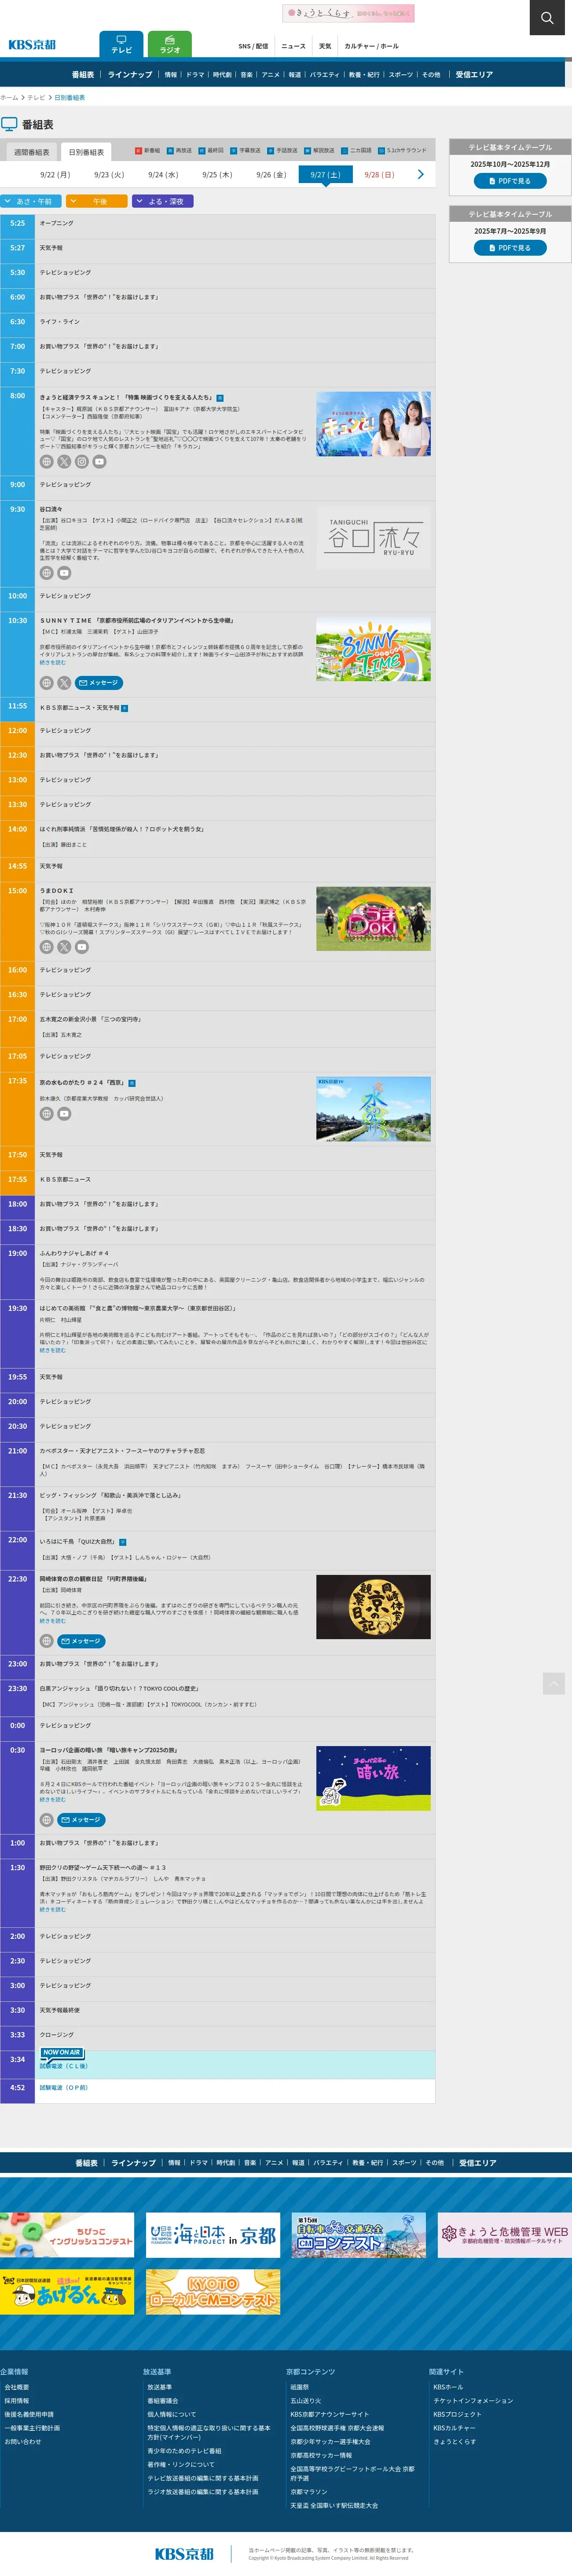View PDF for 2025年7月〜9月 timetable
This screenshot has width=572, height=2576.
pos(510,248)
